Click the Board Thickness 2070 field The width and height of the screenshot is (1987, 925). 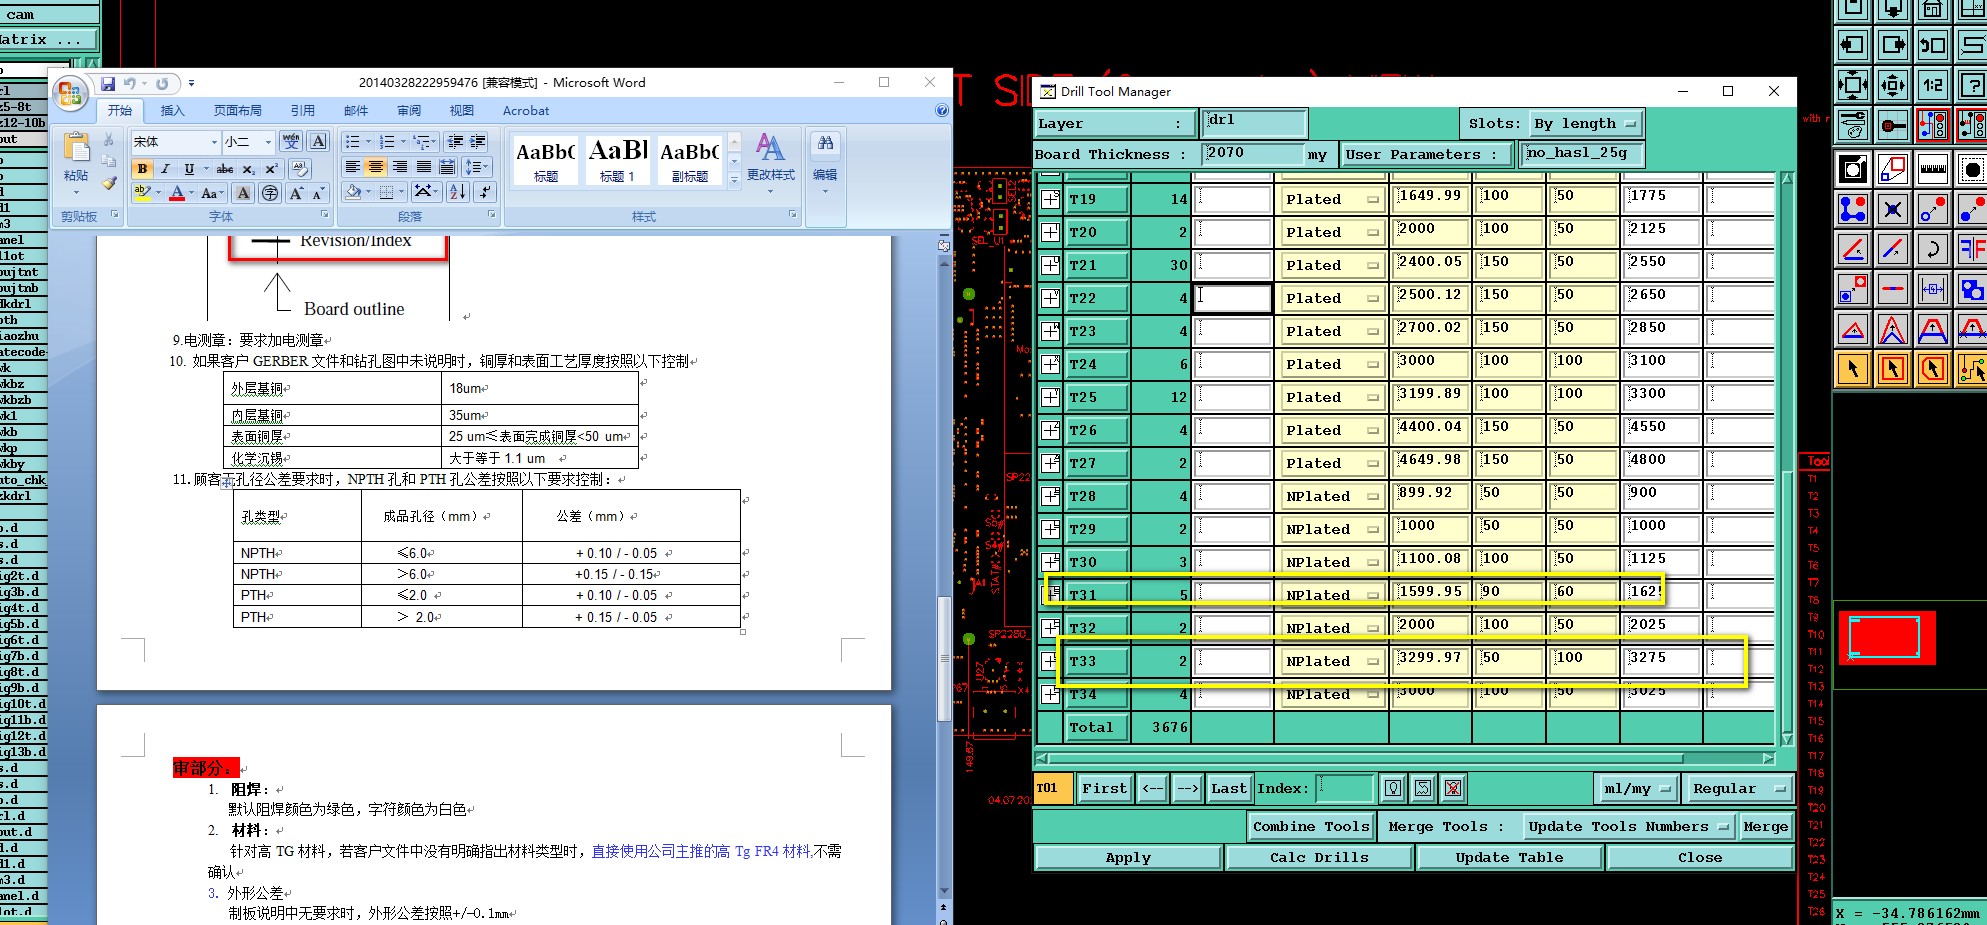(x=1254, y=154)
